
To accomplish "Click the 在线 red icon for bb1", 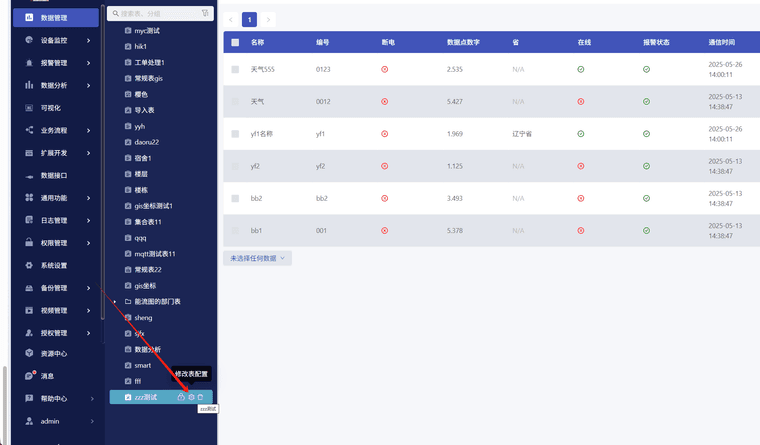I will 581,230.
